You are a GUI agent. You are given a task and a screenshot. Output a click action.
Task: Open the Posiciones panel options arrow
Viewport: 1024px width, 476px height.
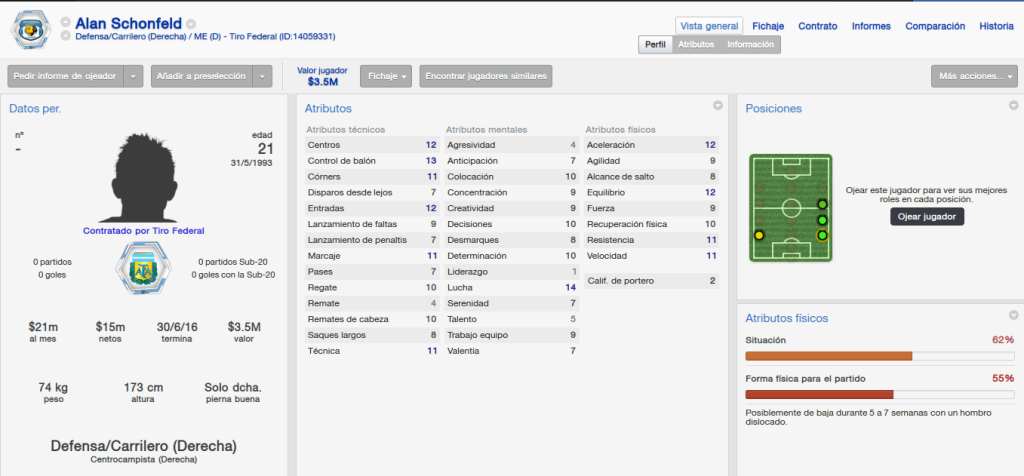tap(1014, 105)
